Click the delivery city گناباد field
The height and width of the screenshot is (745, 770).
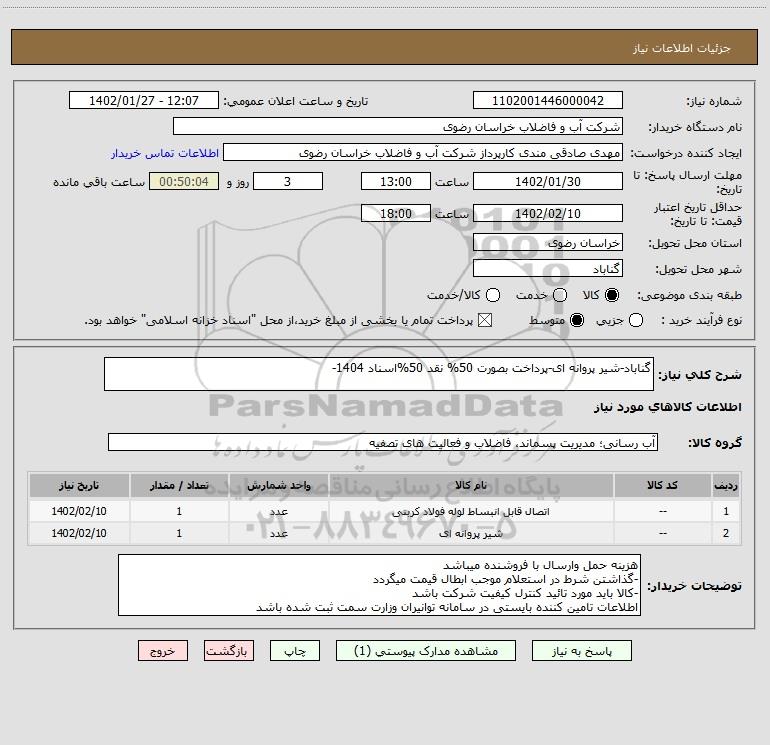(x=548, y=268)
